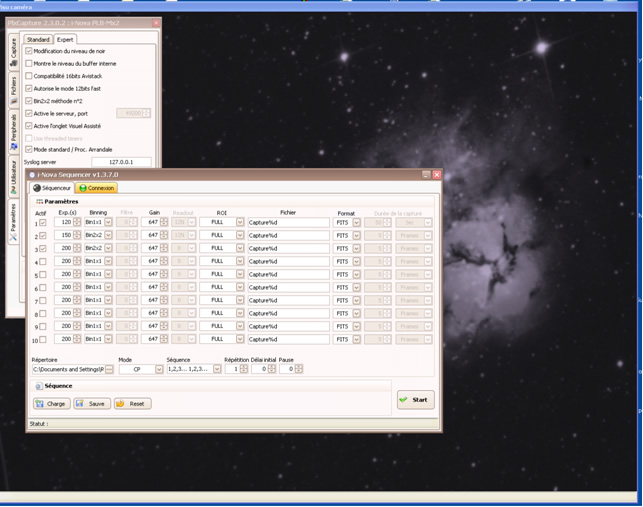Click row 2 Gain stepper arrows
Screen dimensions: 643x507
pyautogui.click(x=164, y=235)
